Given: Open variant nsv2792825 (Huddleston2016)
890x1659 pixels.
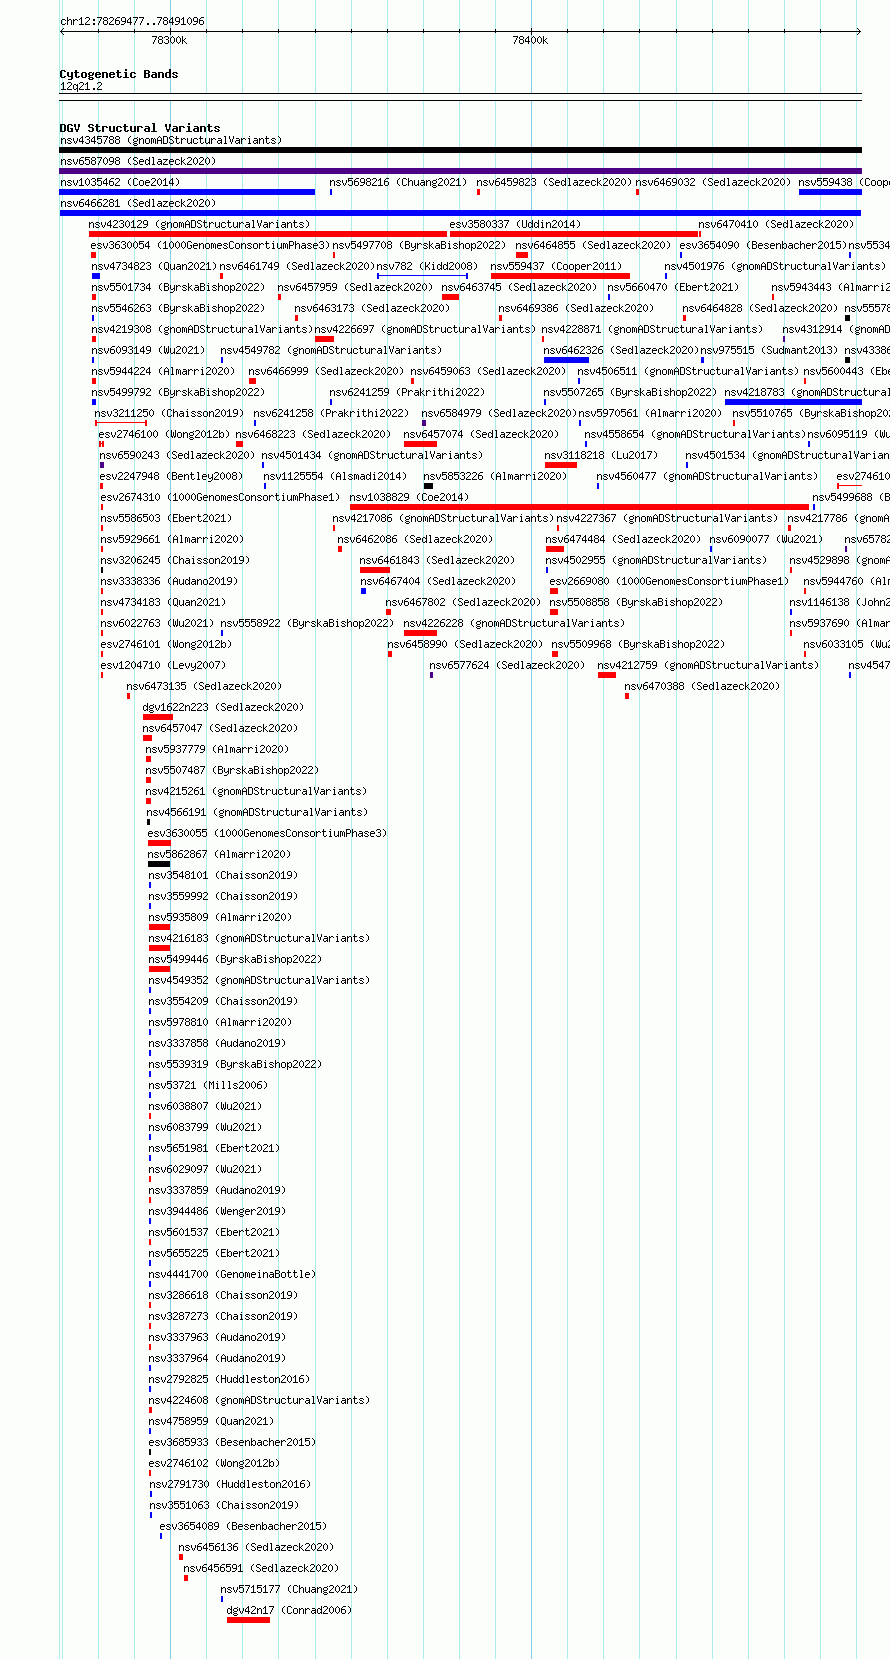Looking at the screenshot, I should (x=230, y=1379).
